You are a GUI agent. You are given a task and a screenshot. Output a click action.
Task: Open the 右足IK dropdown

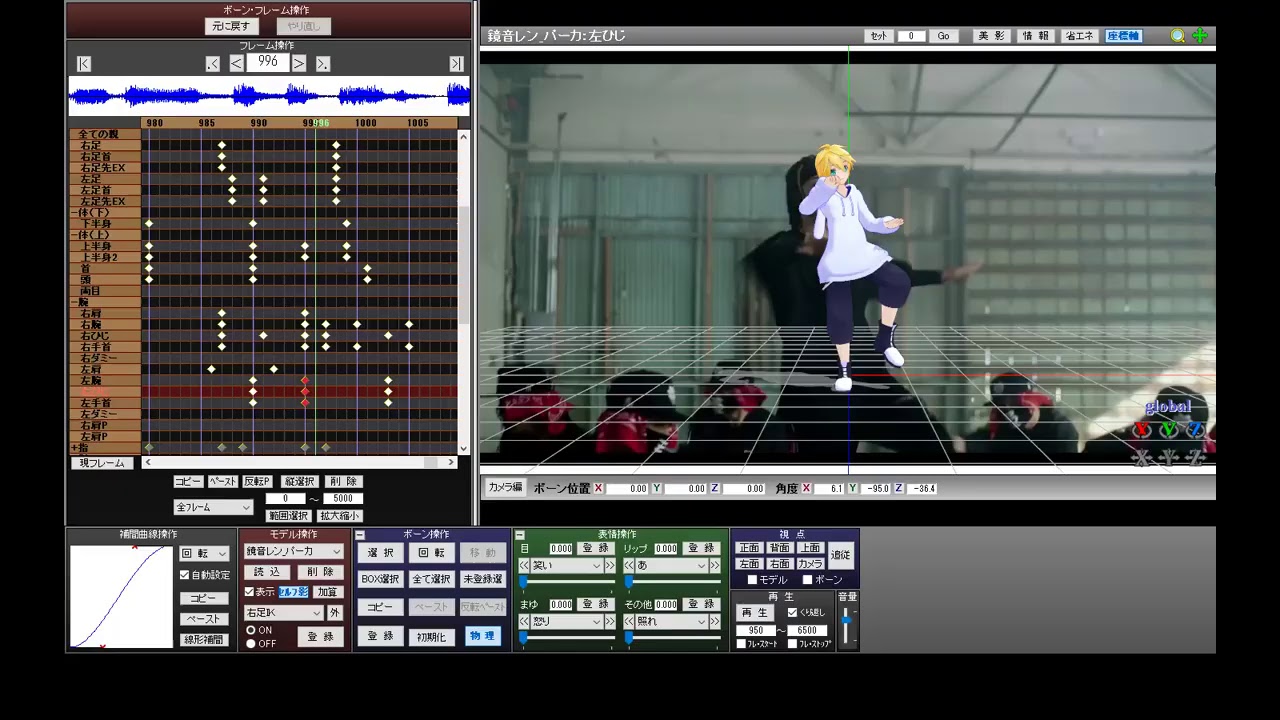pyautogui.click(x=283, y=613)
